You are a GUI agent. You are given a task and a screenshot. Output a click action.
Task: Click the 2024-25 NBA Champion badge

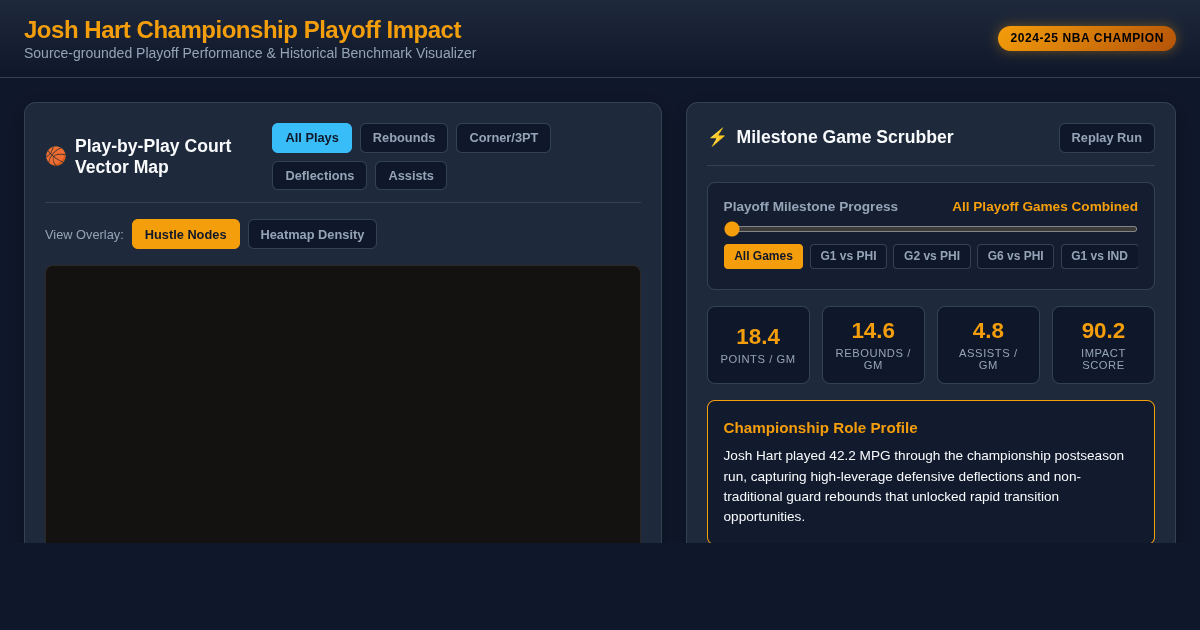click(x=1087, y=38)
